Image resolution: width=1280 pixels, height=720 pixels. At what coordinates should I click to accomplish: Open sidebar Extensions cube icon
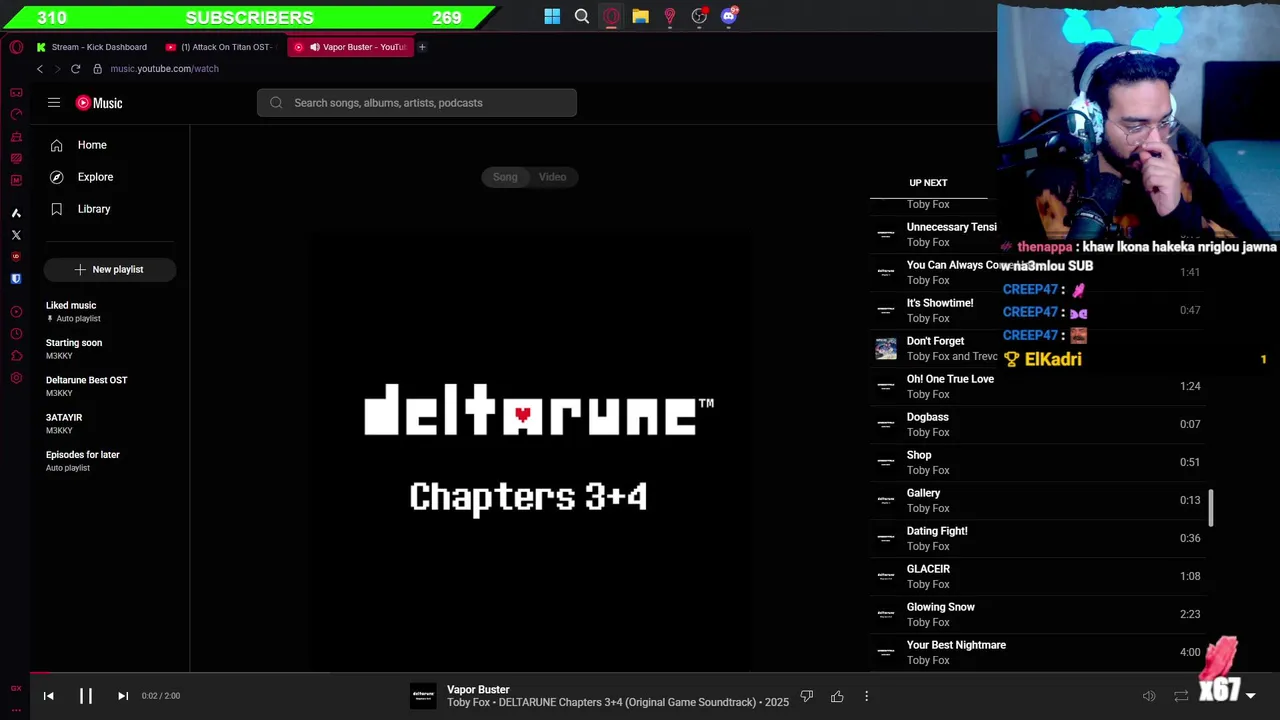coord(16,356)
